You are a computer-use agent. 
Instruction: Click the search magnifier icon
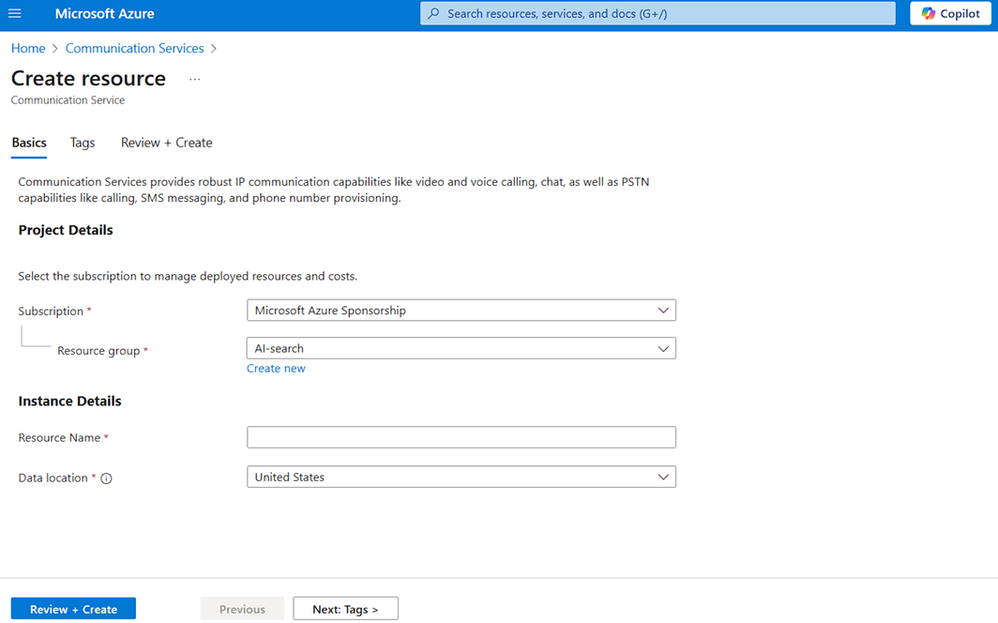tap(433, 13)
